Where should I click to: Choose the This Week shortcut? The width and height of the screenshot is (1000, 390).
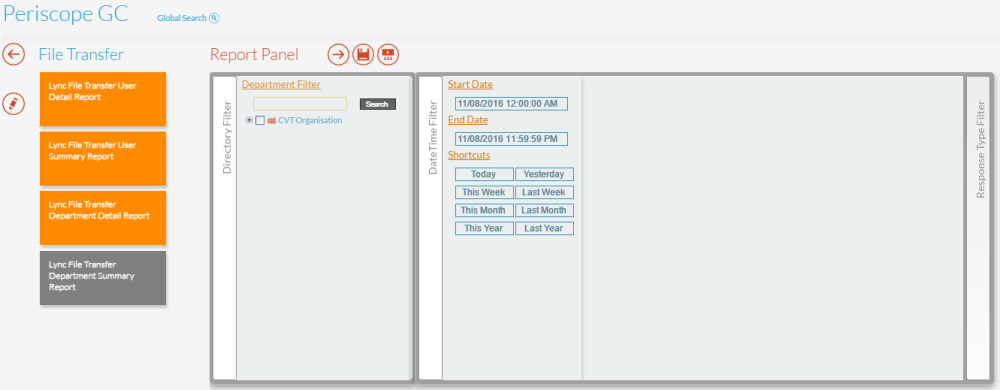484,192
